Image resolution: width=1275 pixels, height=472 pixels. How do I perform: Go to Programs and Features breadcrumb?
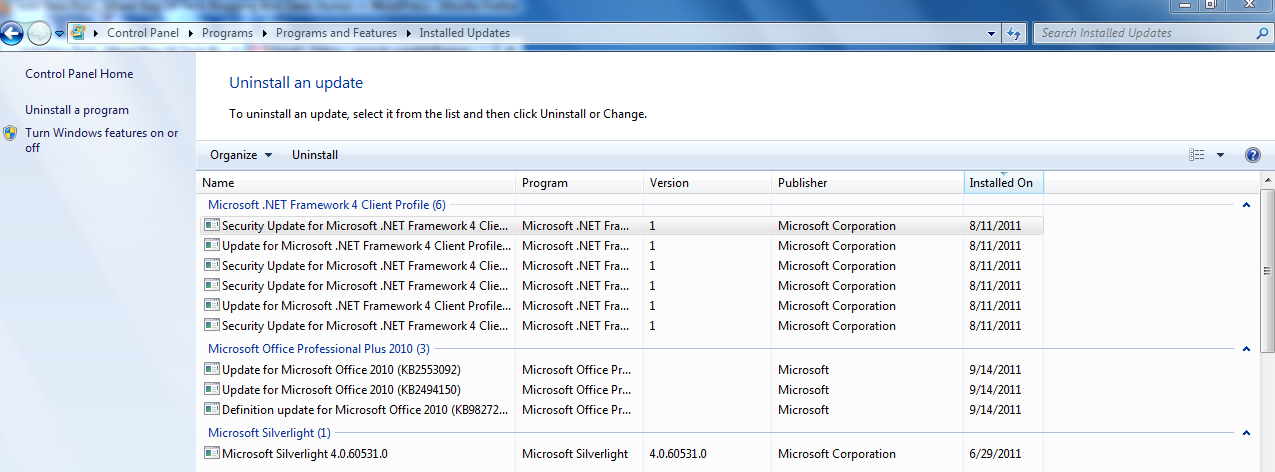click(x=337, y=33)
